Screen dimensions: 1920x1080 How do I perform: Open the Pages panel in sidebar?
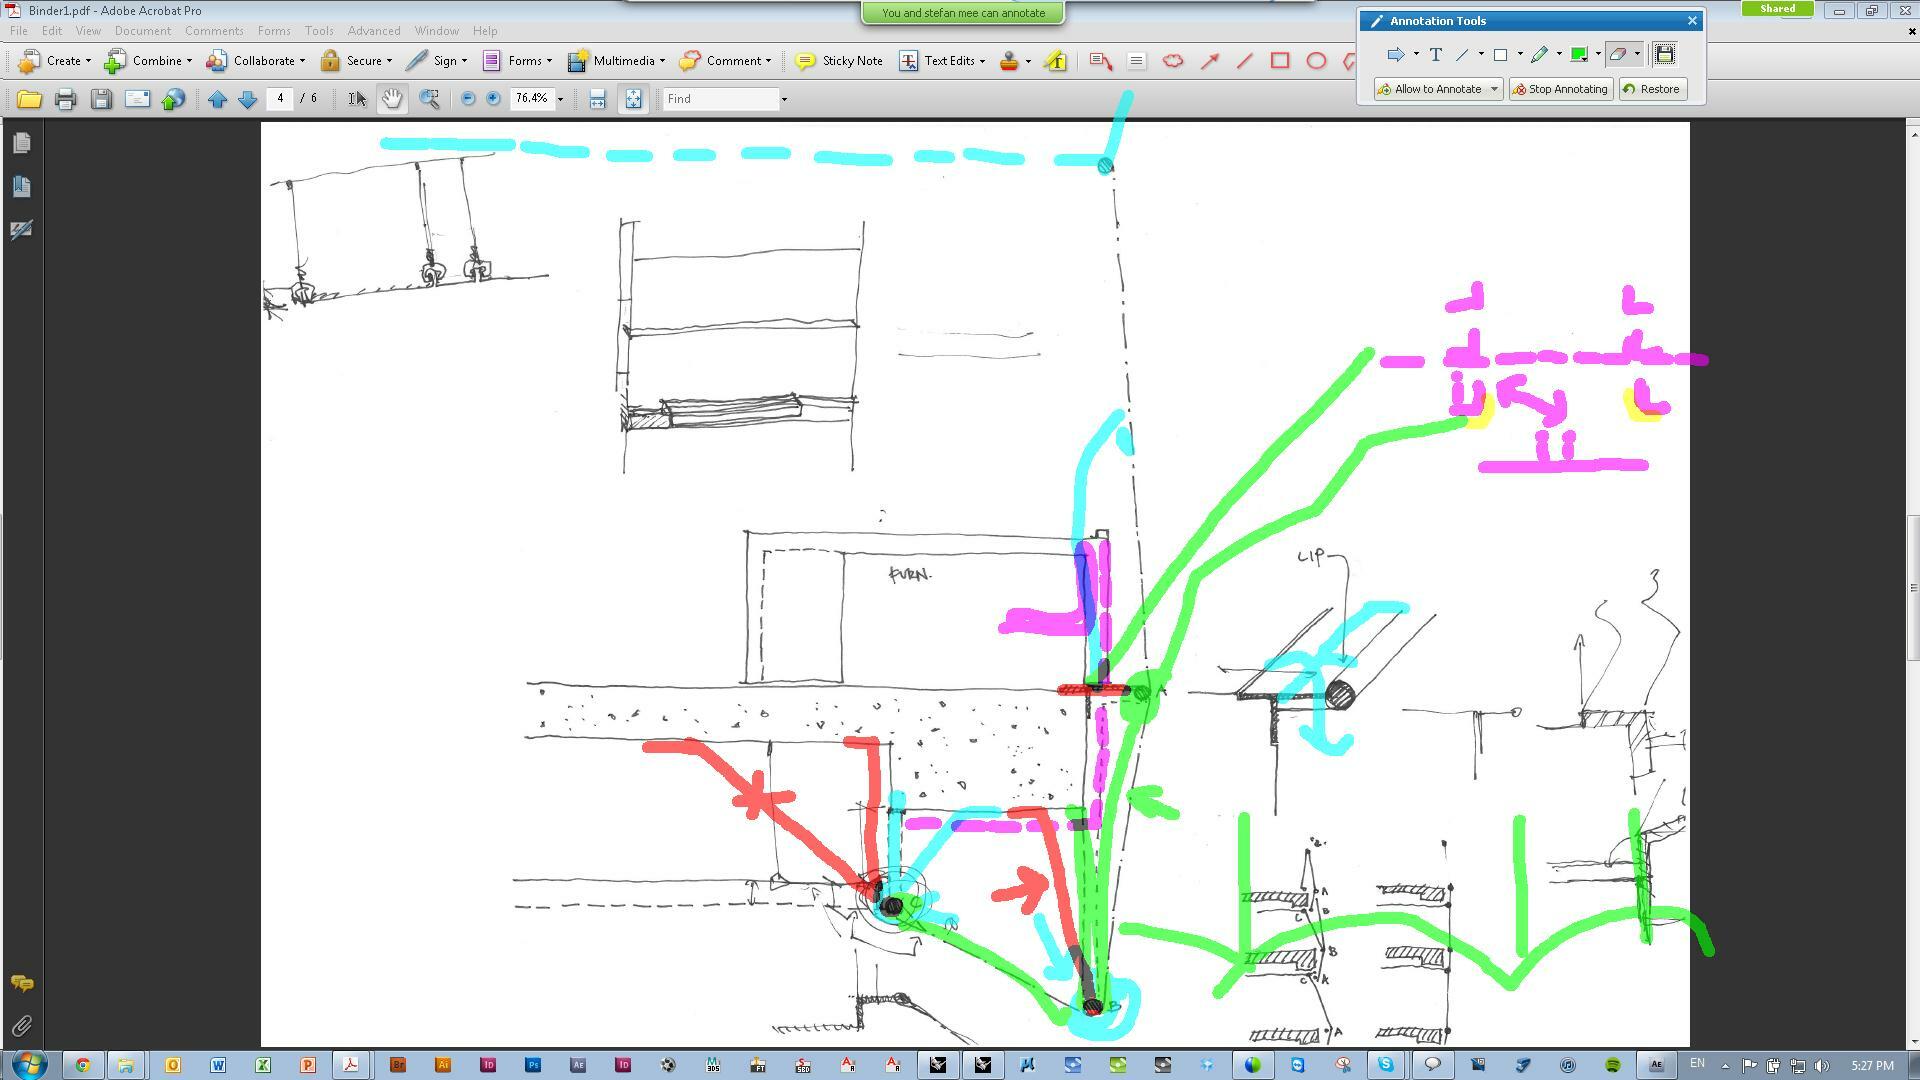coord(21,143)
